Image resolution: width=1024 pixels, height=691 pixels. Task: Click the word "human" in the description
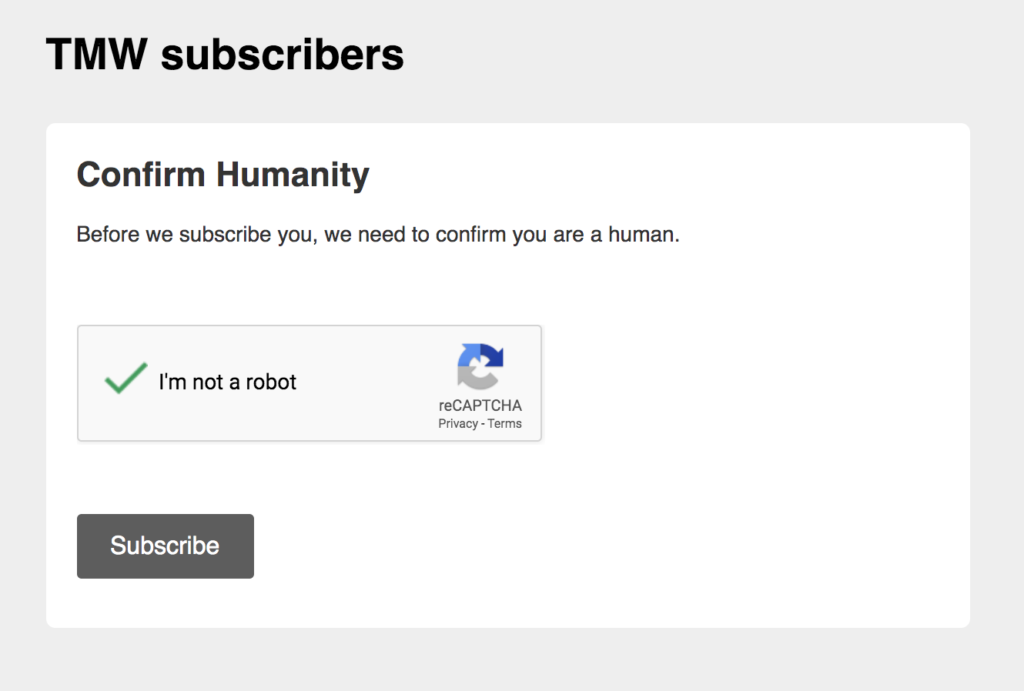click(x=641, y=234)
